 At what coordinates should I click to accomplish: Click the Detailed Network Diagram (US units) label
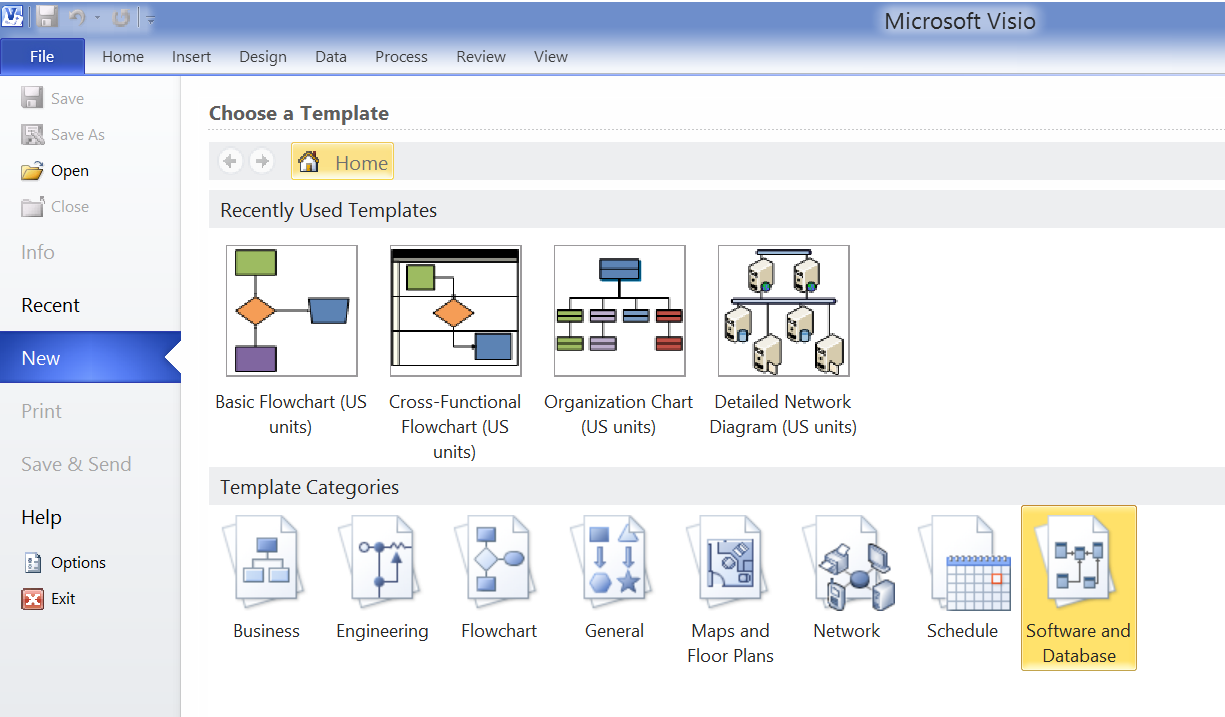pos(783,414)
